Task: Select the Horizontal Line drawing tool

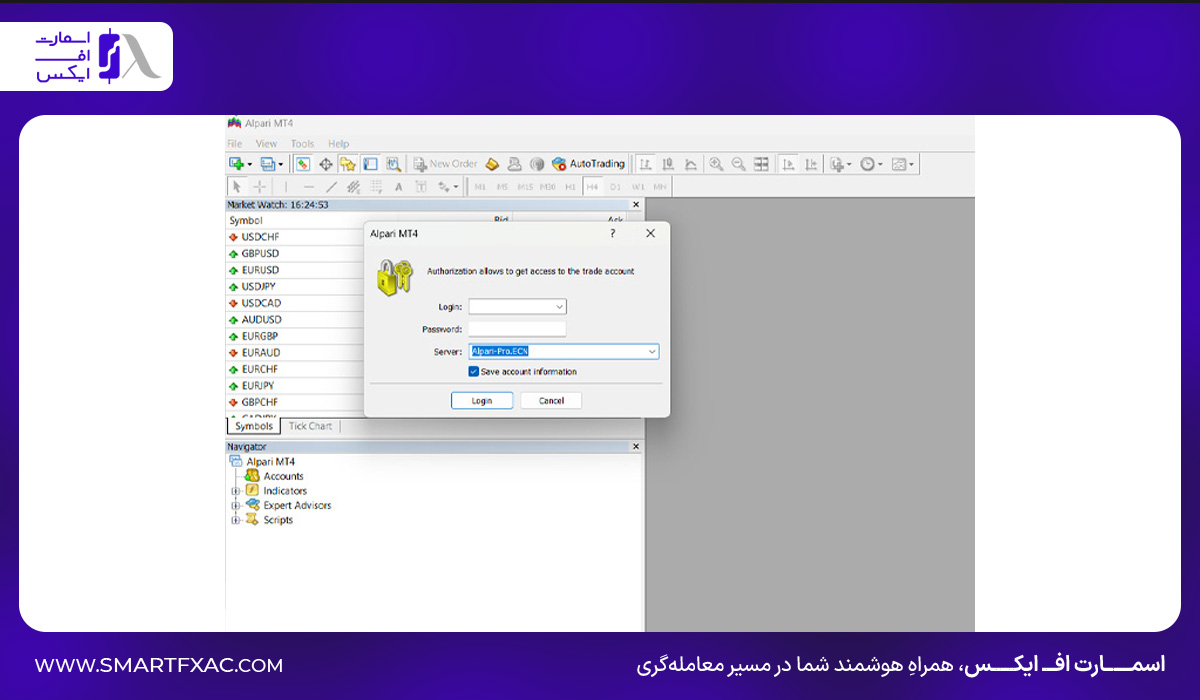Action: (x=309, y=186)
